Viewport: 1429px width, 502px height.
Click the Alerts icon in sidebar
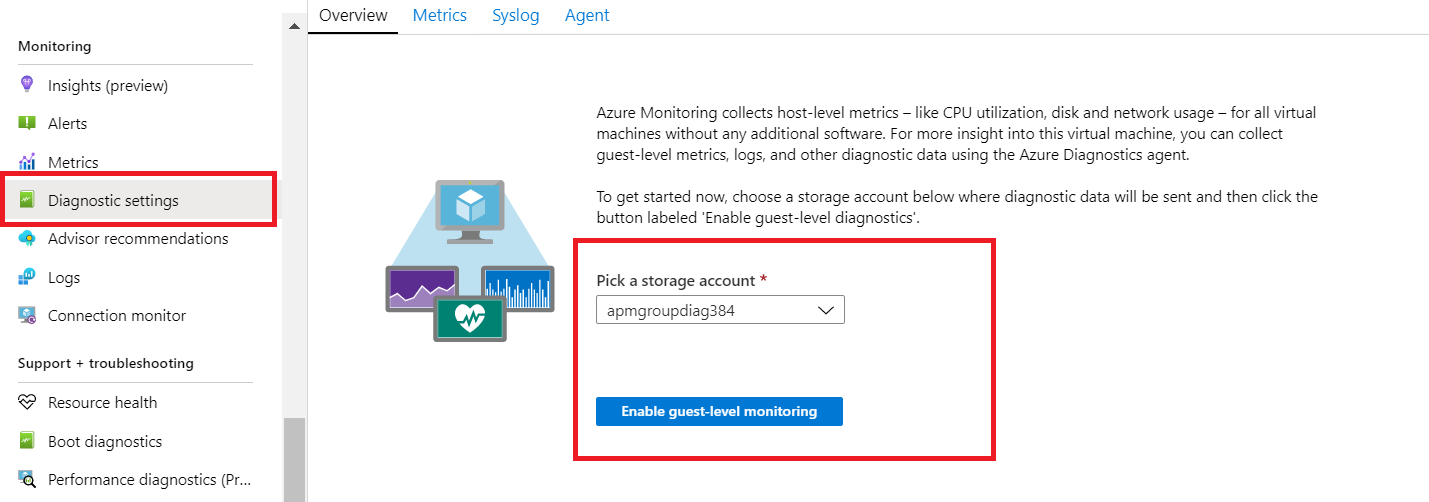point(27,123)
